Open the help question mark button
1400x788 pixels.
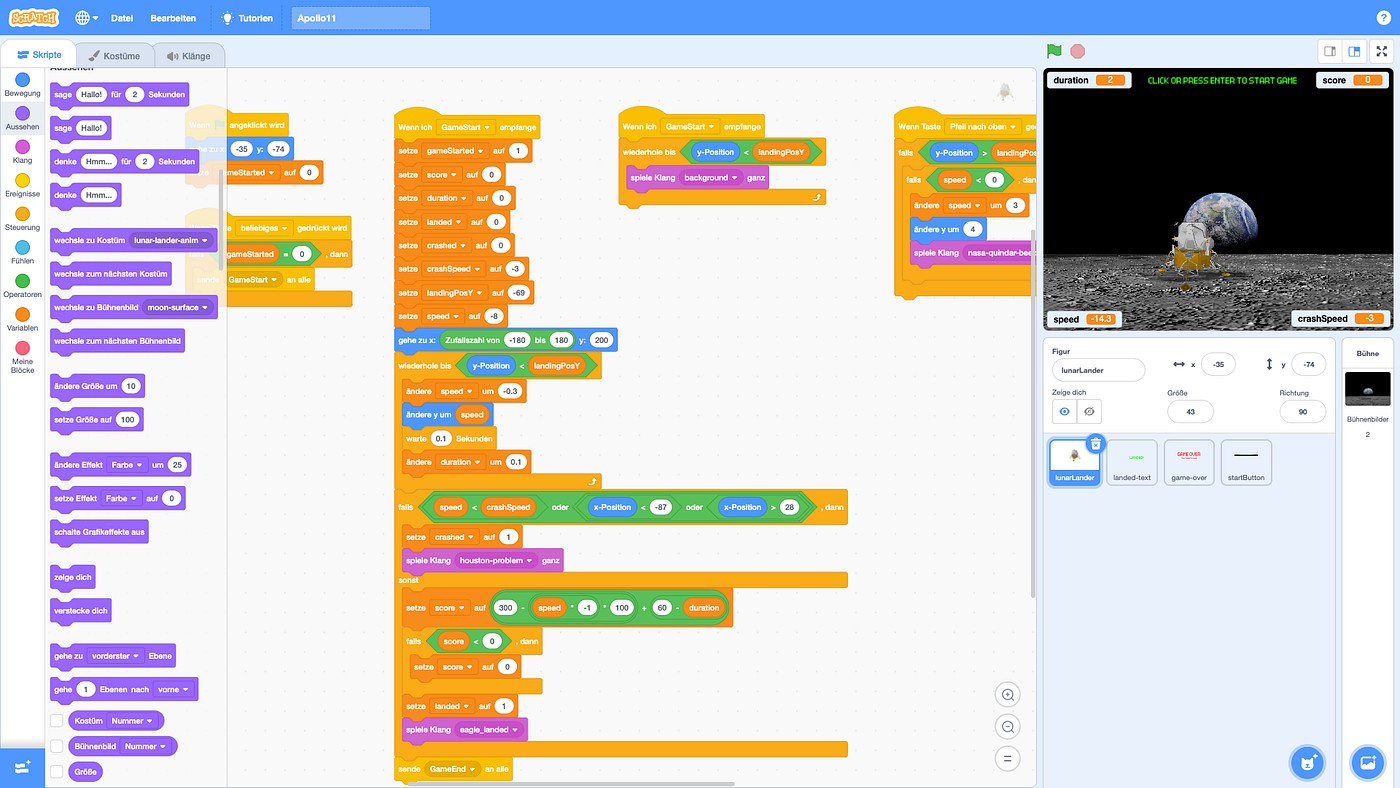1383,17
